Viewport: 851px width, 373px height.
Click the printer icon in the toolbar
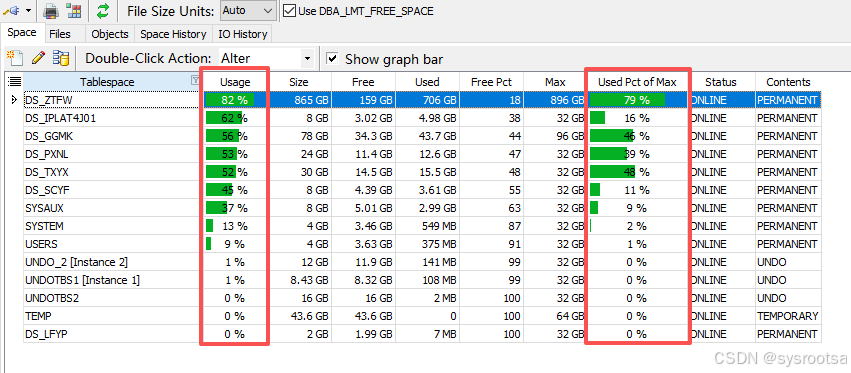51,10
